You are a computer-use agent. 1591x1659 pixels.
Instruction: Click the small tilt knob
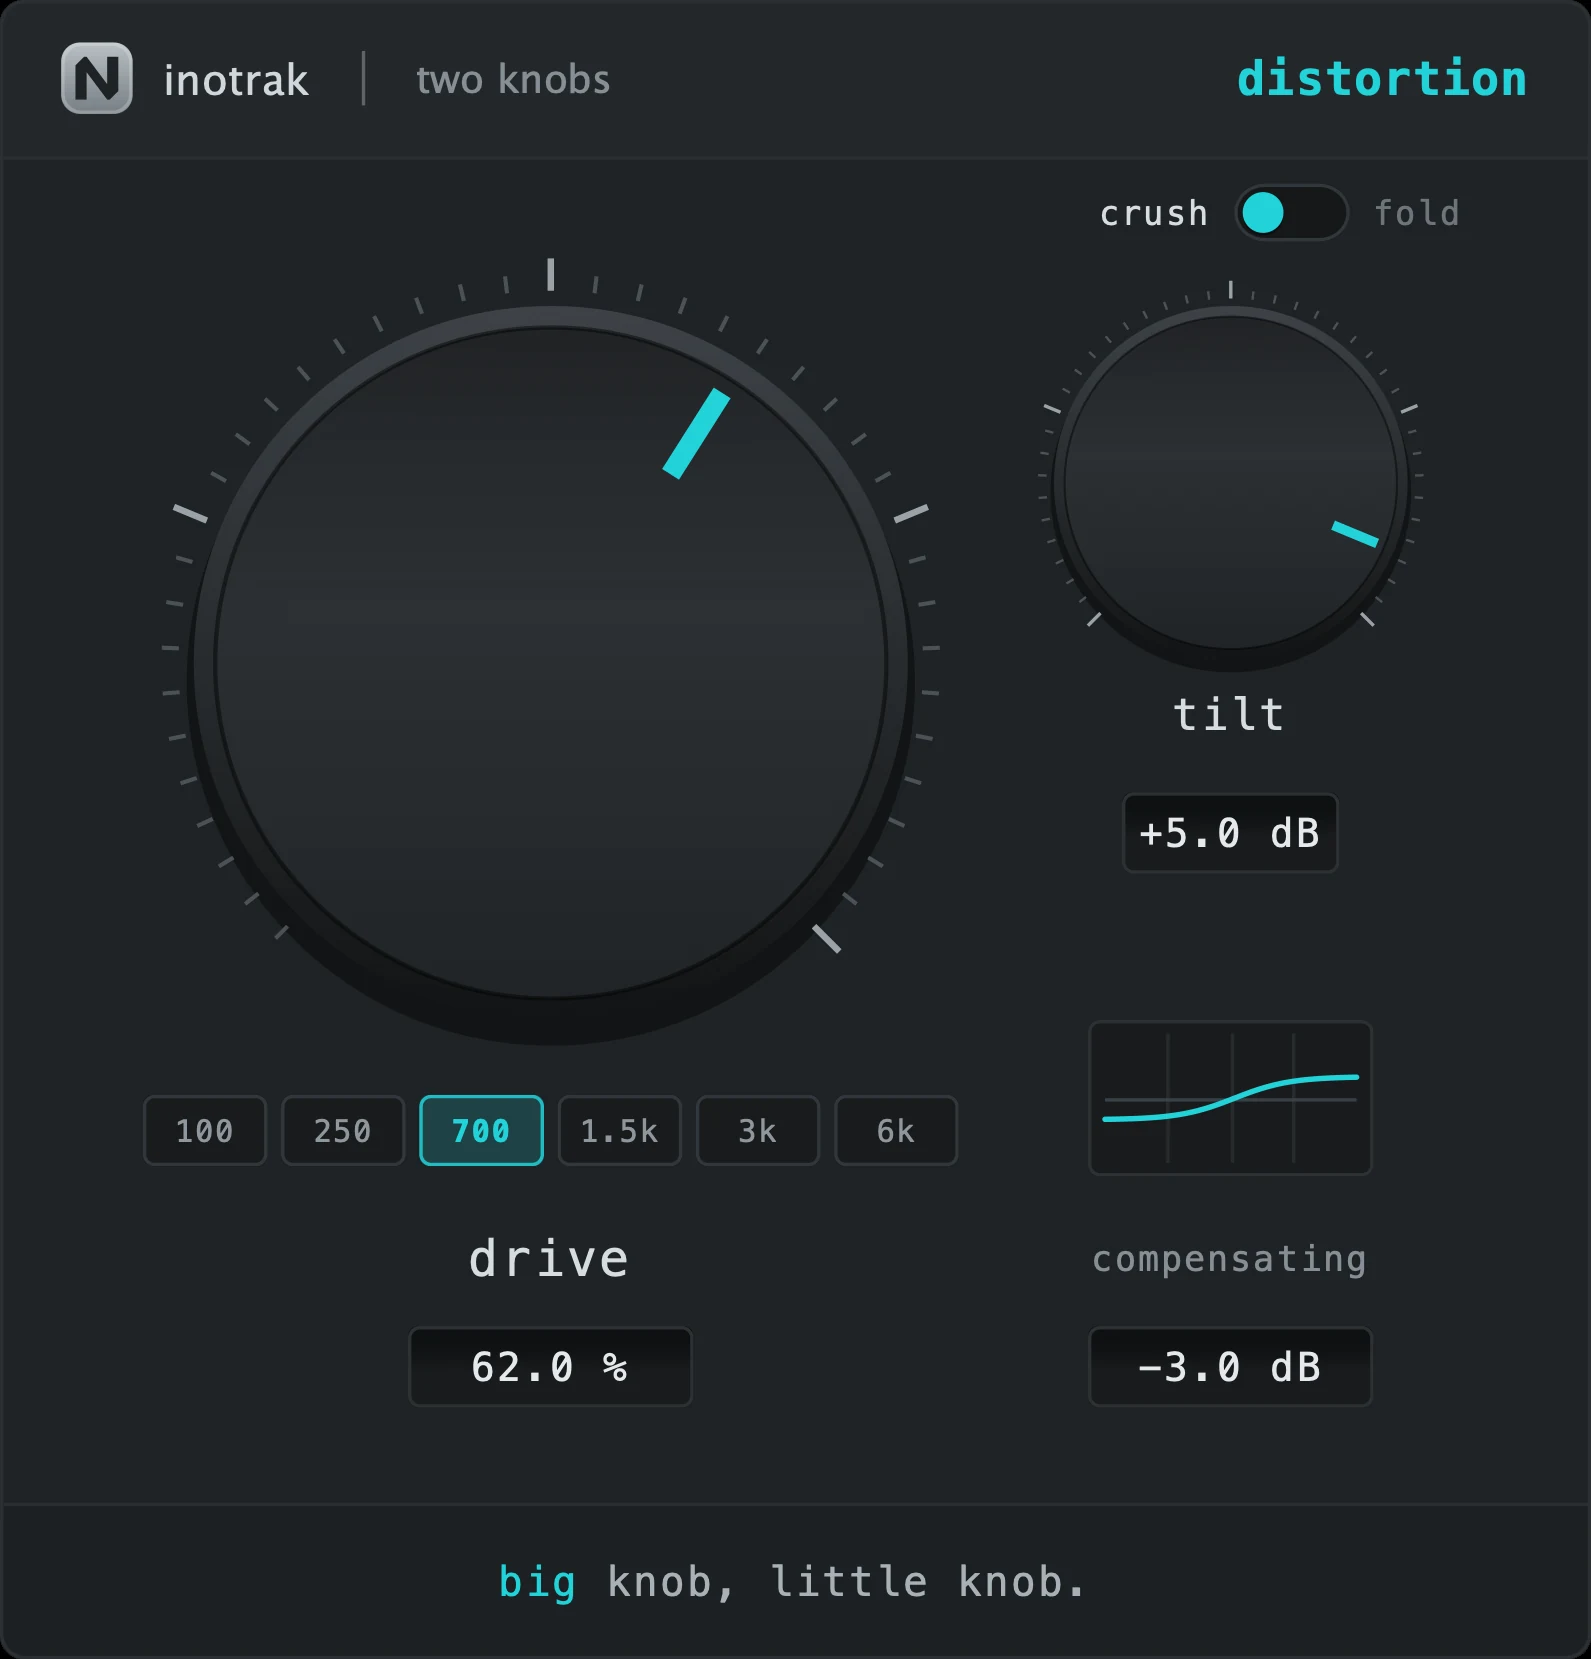click(1231, 483)
